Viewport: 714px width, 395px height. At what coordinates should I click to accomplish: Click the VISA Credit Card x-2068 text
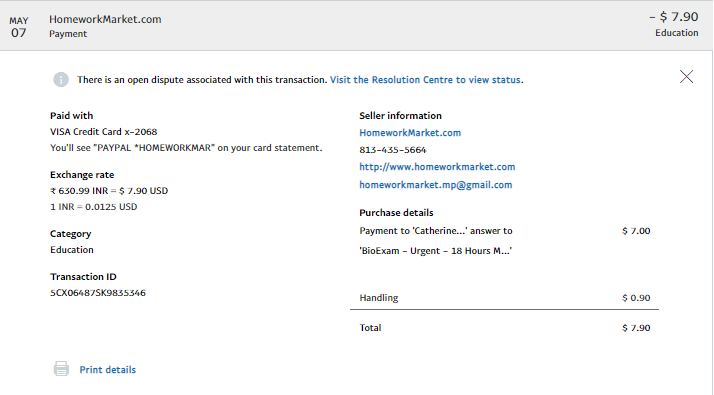[x=103, y=132]
